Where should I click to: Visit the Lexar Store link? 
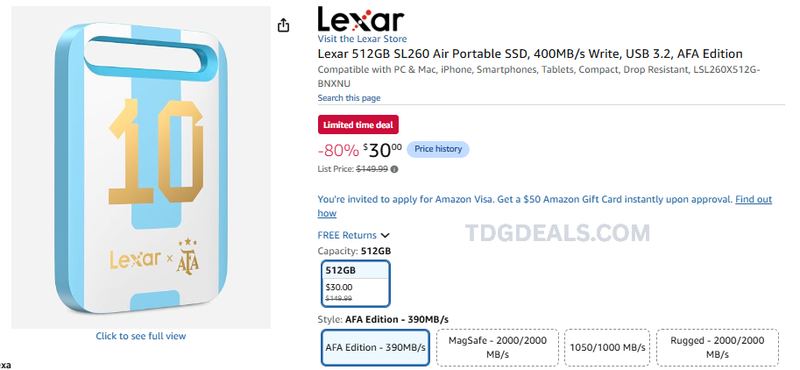362,39
